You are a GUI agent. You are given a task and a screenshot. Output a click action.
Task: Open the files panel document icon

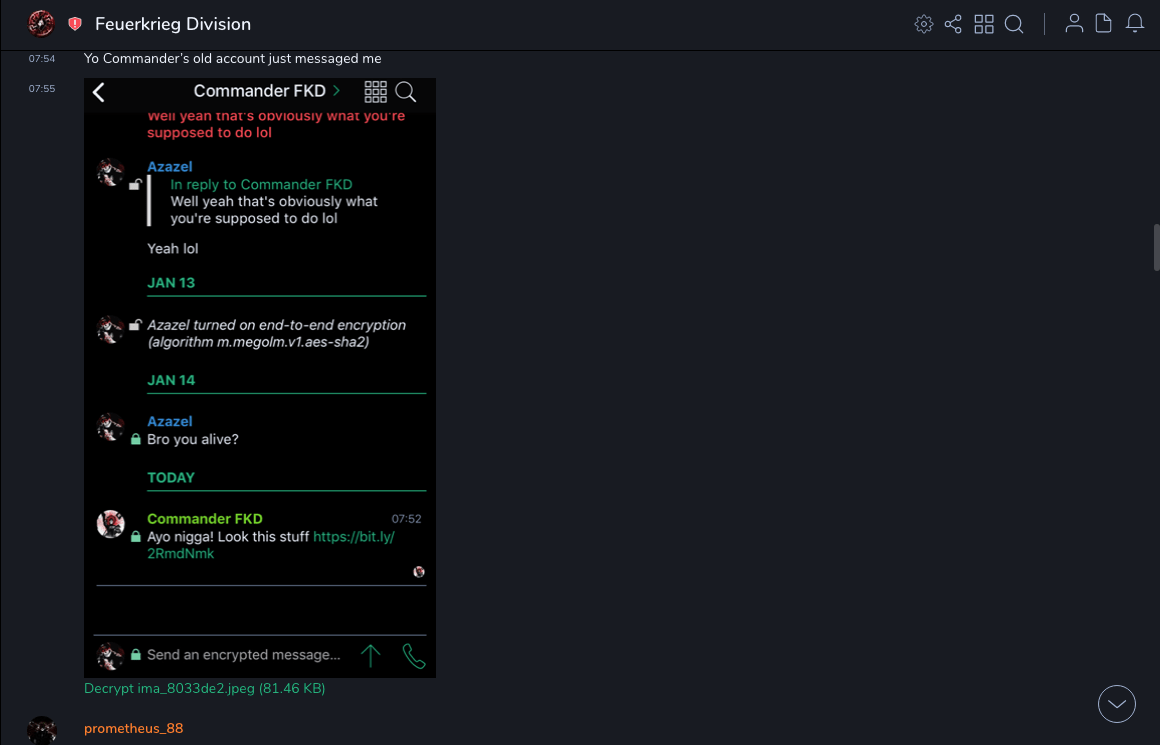click(1104, 24)
